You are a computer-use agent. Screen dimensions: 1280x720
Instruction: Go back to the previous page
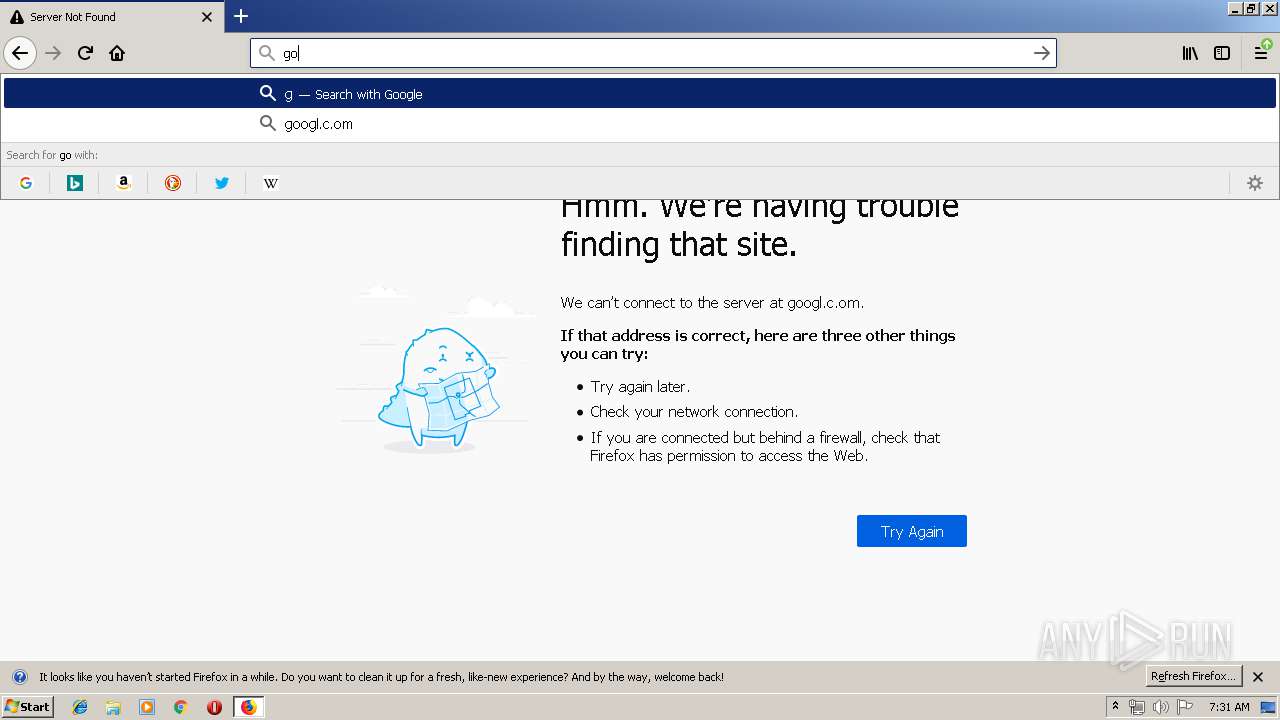coord(20,53)
